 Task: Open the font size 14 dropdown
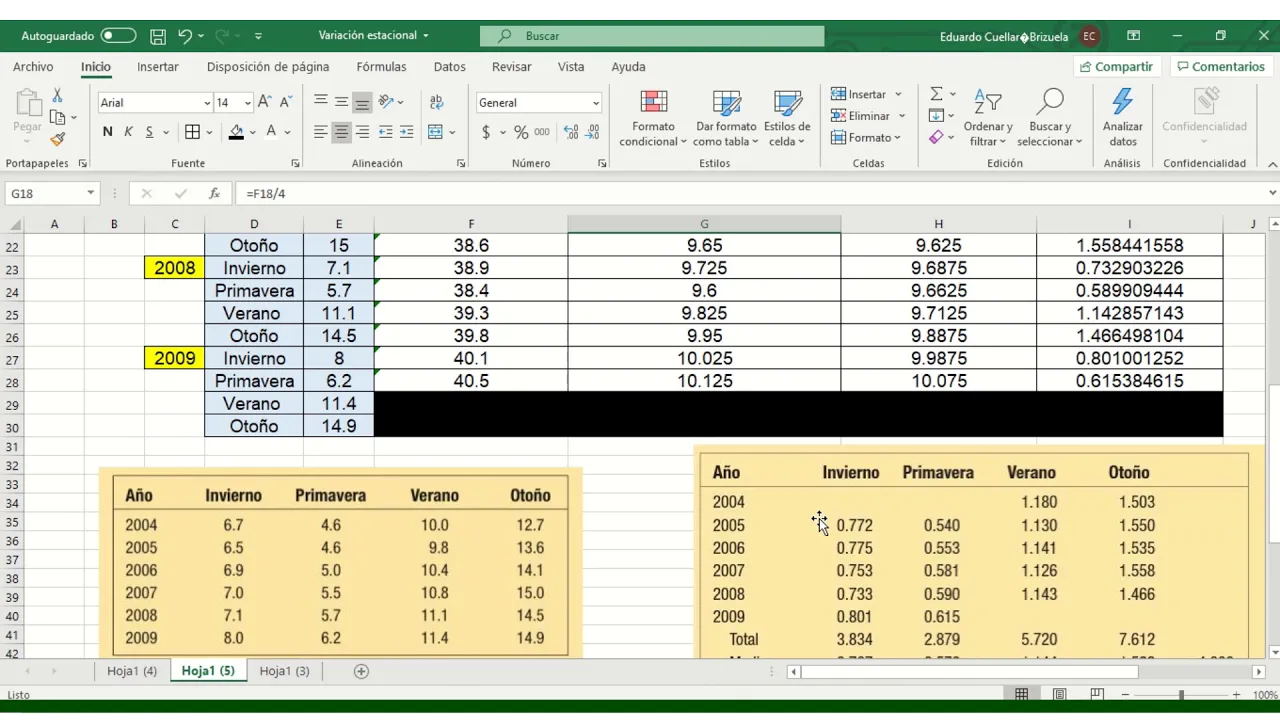(247, 103)
